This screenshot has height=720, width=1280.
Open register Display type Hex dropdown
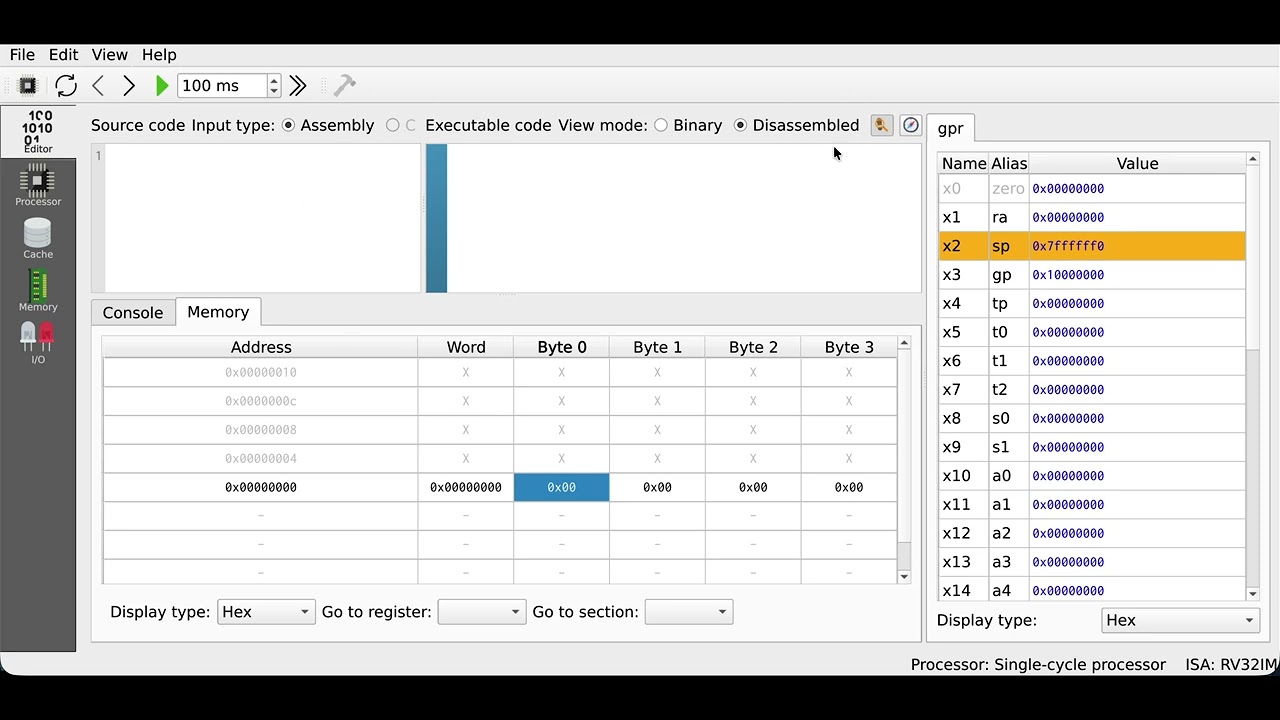click(1180, 620)
